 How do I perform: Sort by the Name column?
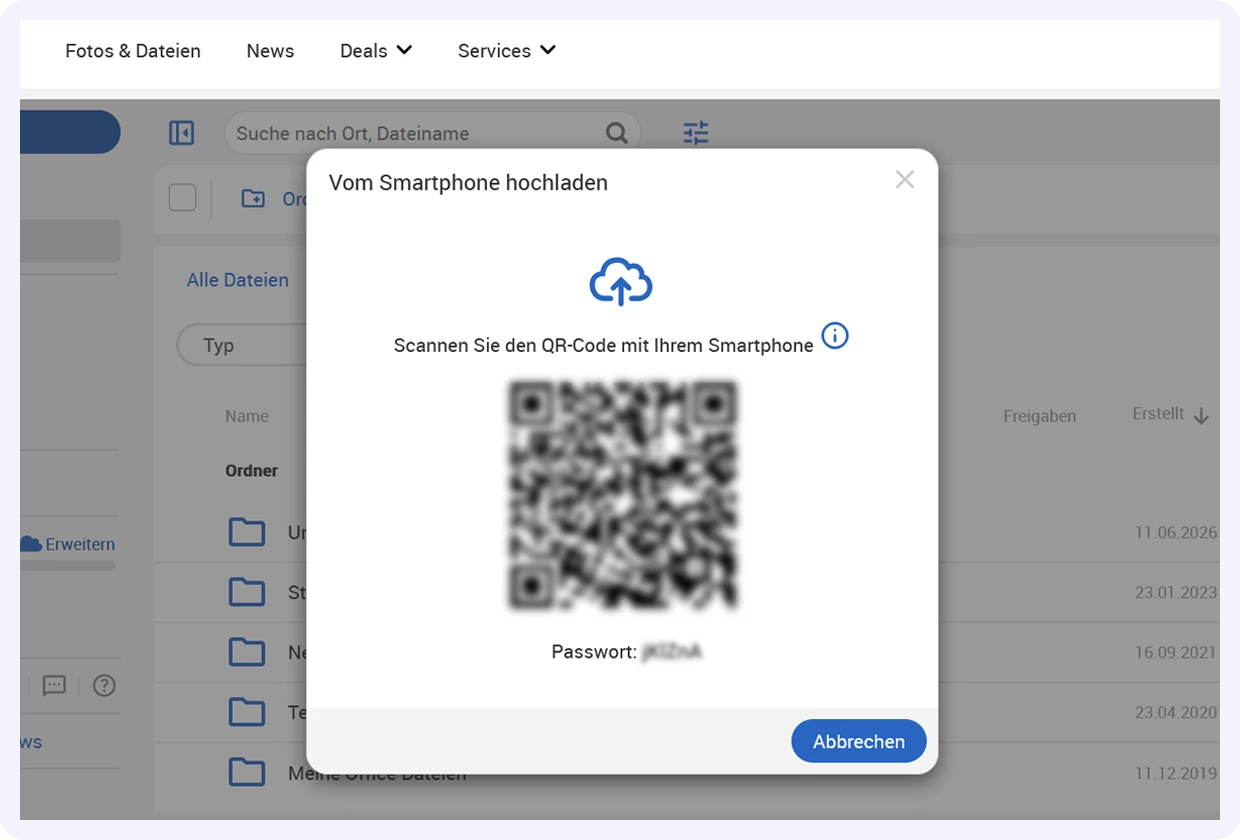[247, 416]
